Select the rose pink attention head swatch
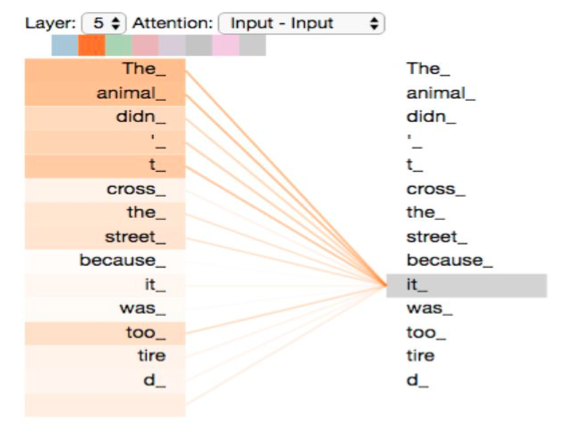566x435 pixels. (145, 45)
